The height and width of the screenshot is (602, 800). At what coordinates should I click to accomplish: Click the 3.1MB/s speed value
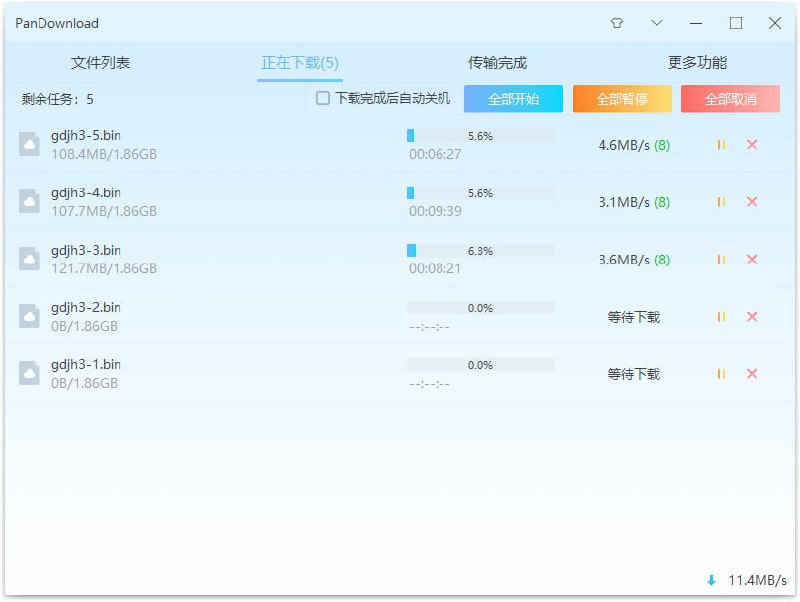pos(624,203)
